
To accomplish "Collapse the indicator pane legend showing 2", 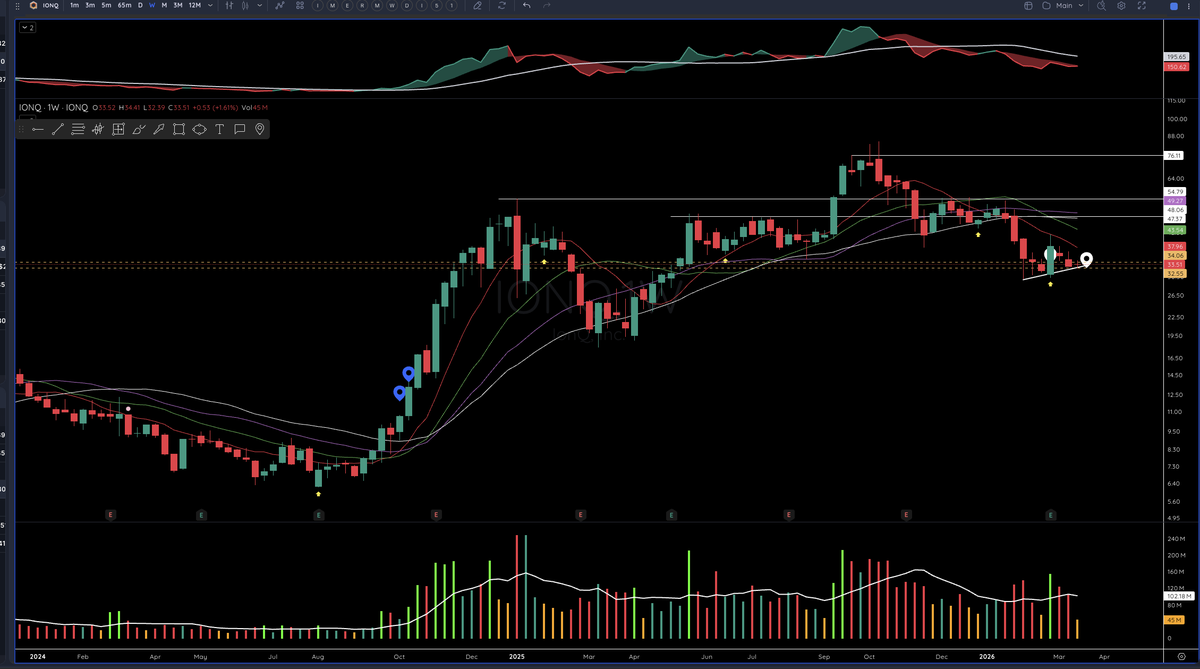I will [x=27, y=27].
